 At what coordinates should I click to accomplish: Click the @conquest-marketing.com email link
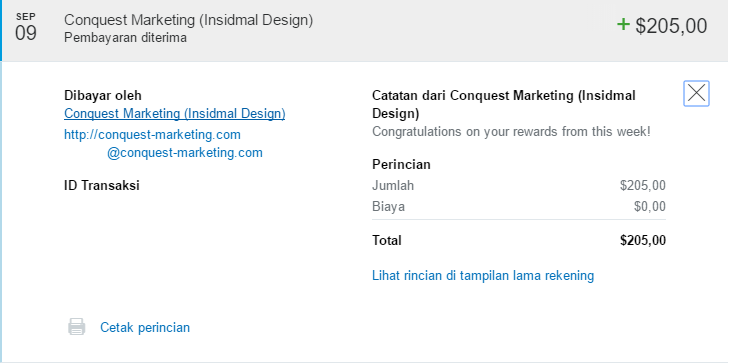185,153
